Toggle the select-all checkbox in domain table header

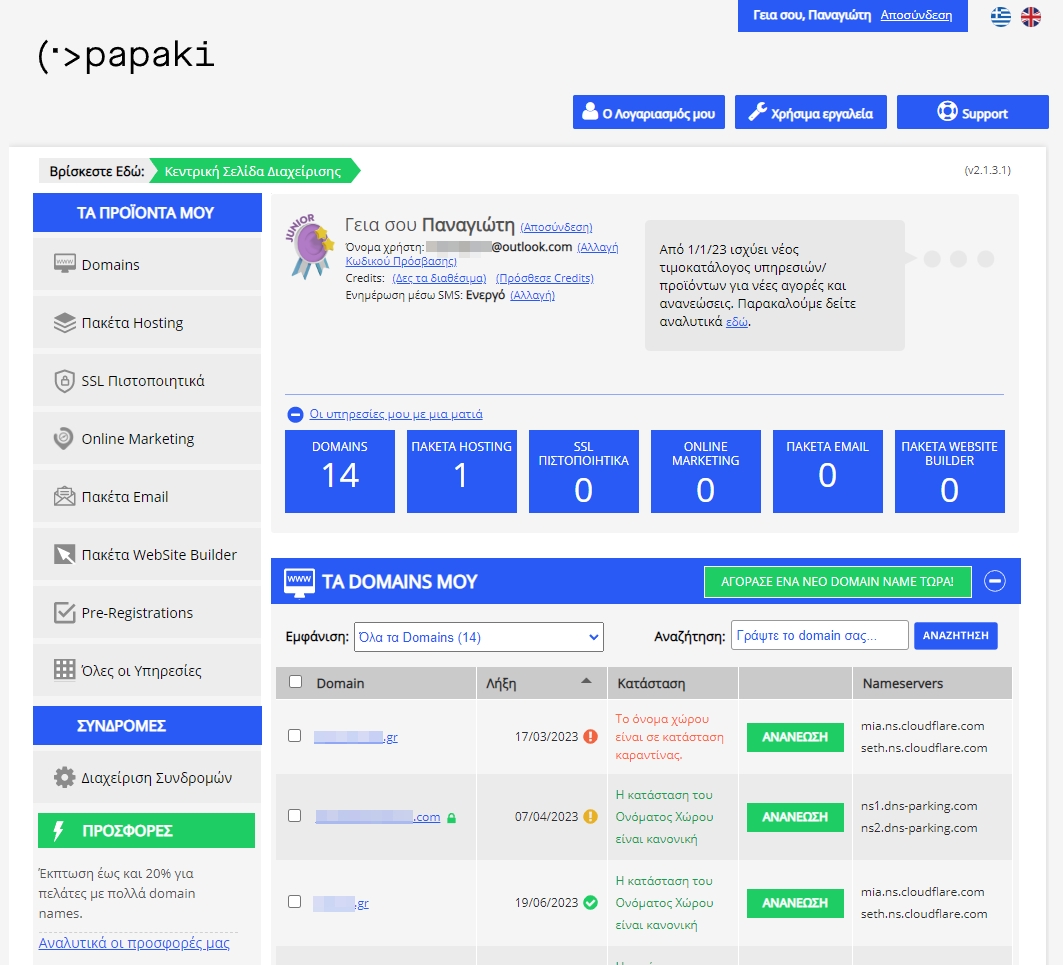[294, 682]
